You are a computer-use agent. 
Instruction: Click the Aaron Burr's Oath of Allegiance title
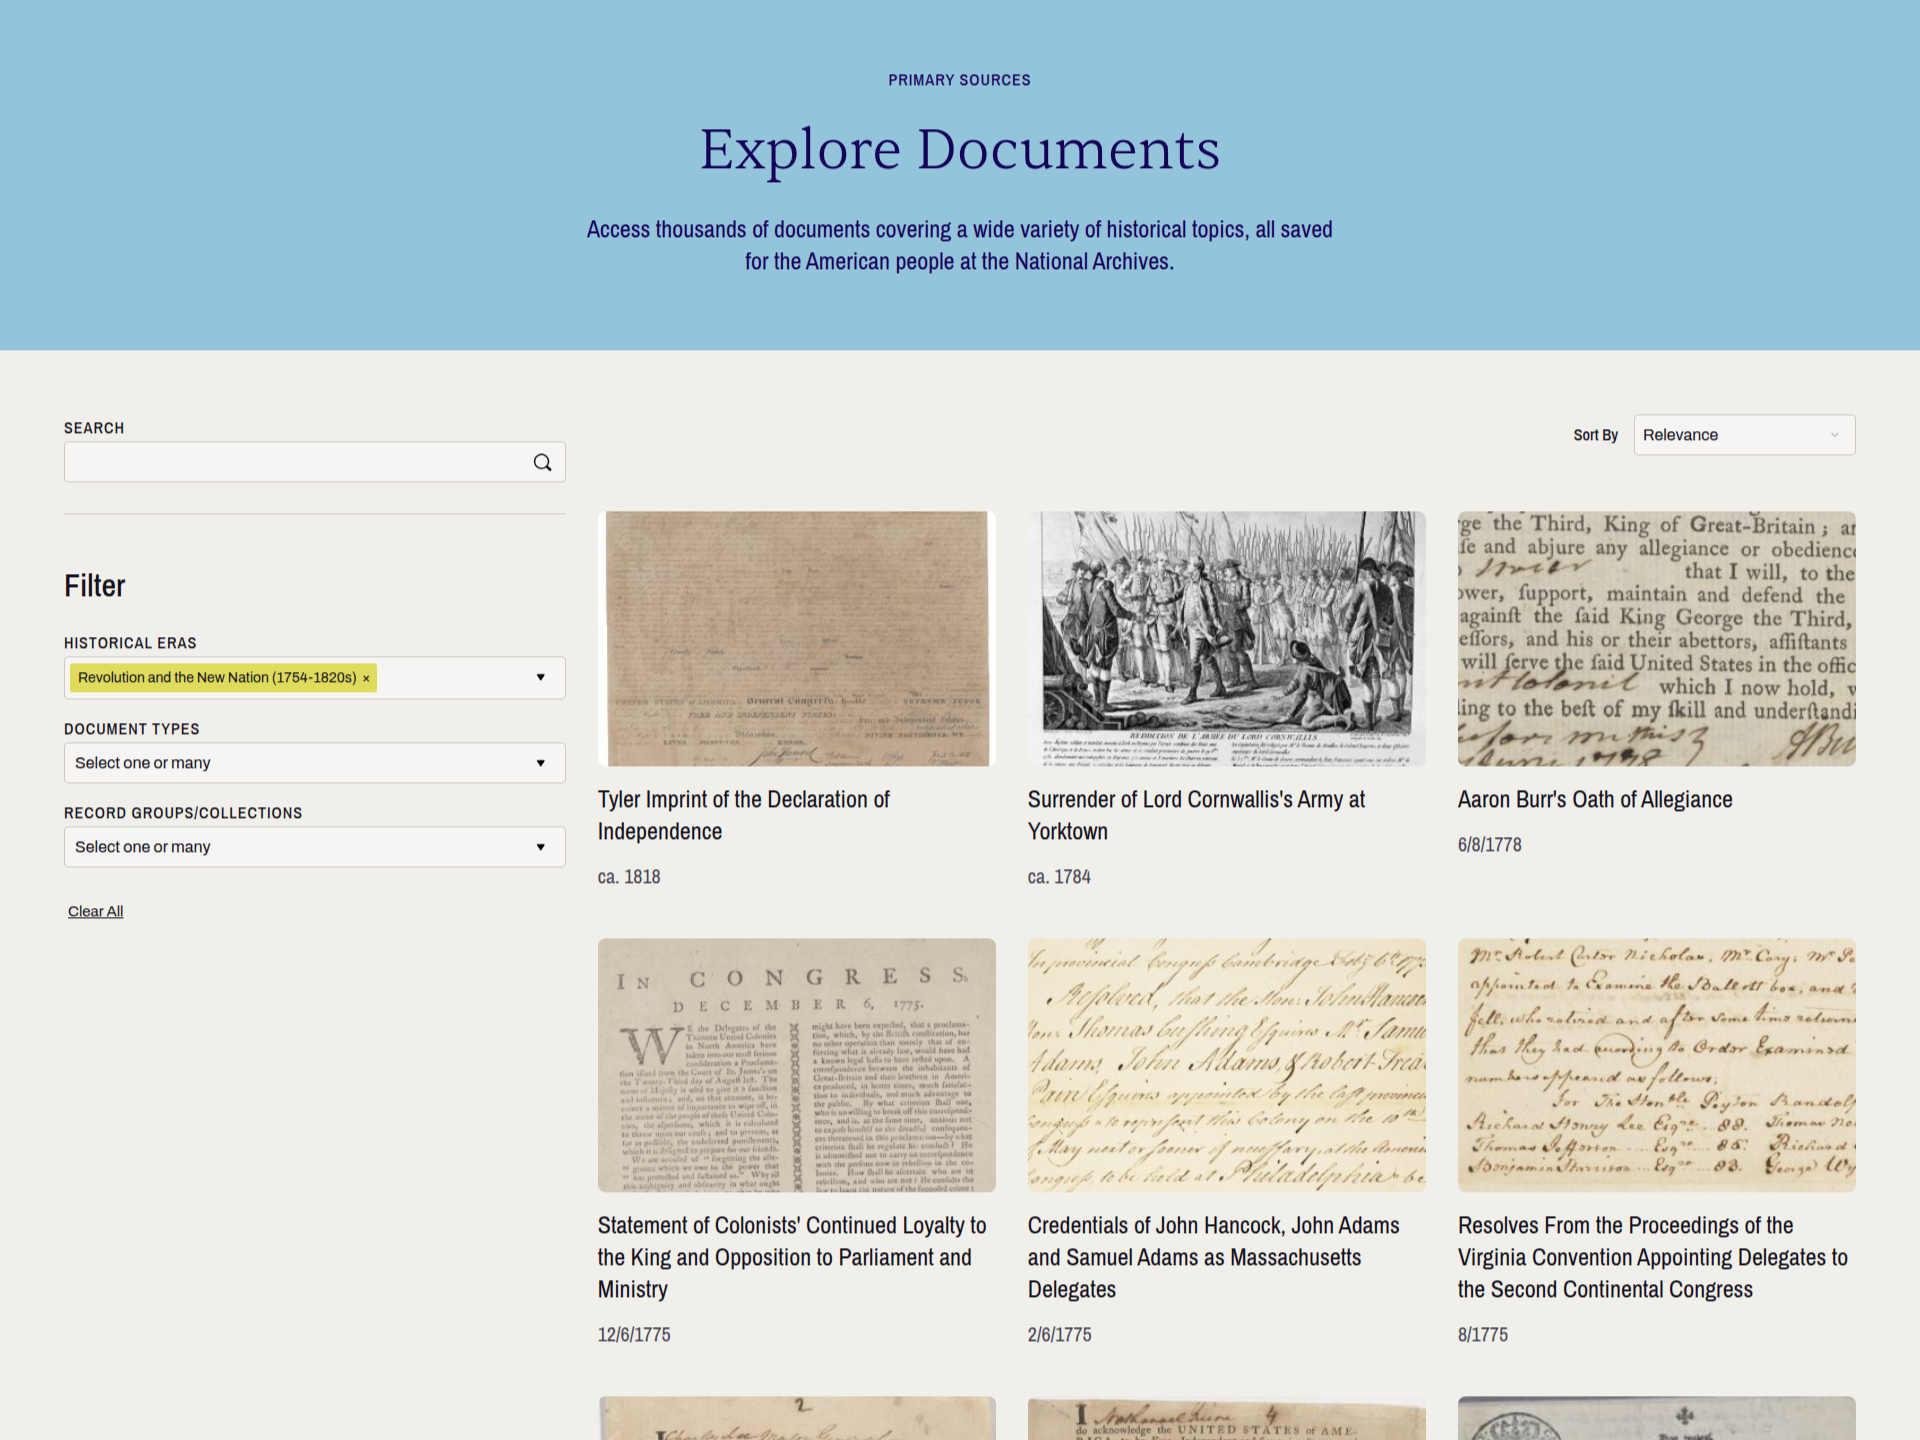point(1595,800)
